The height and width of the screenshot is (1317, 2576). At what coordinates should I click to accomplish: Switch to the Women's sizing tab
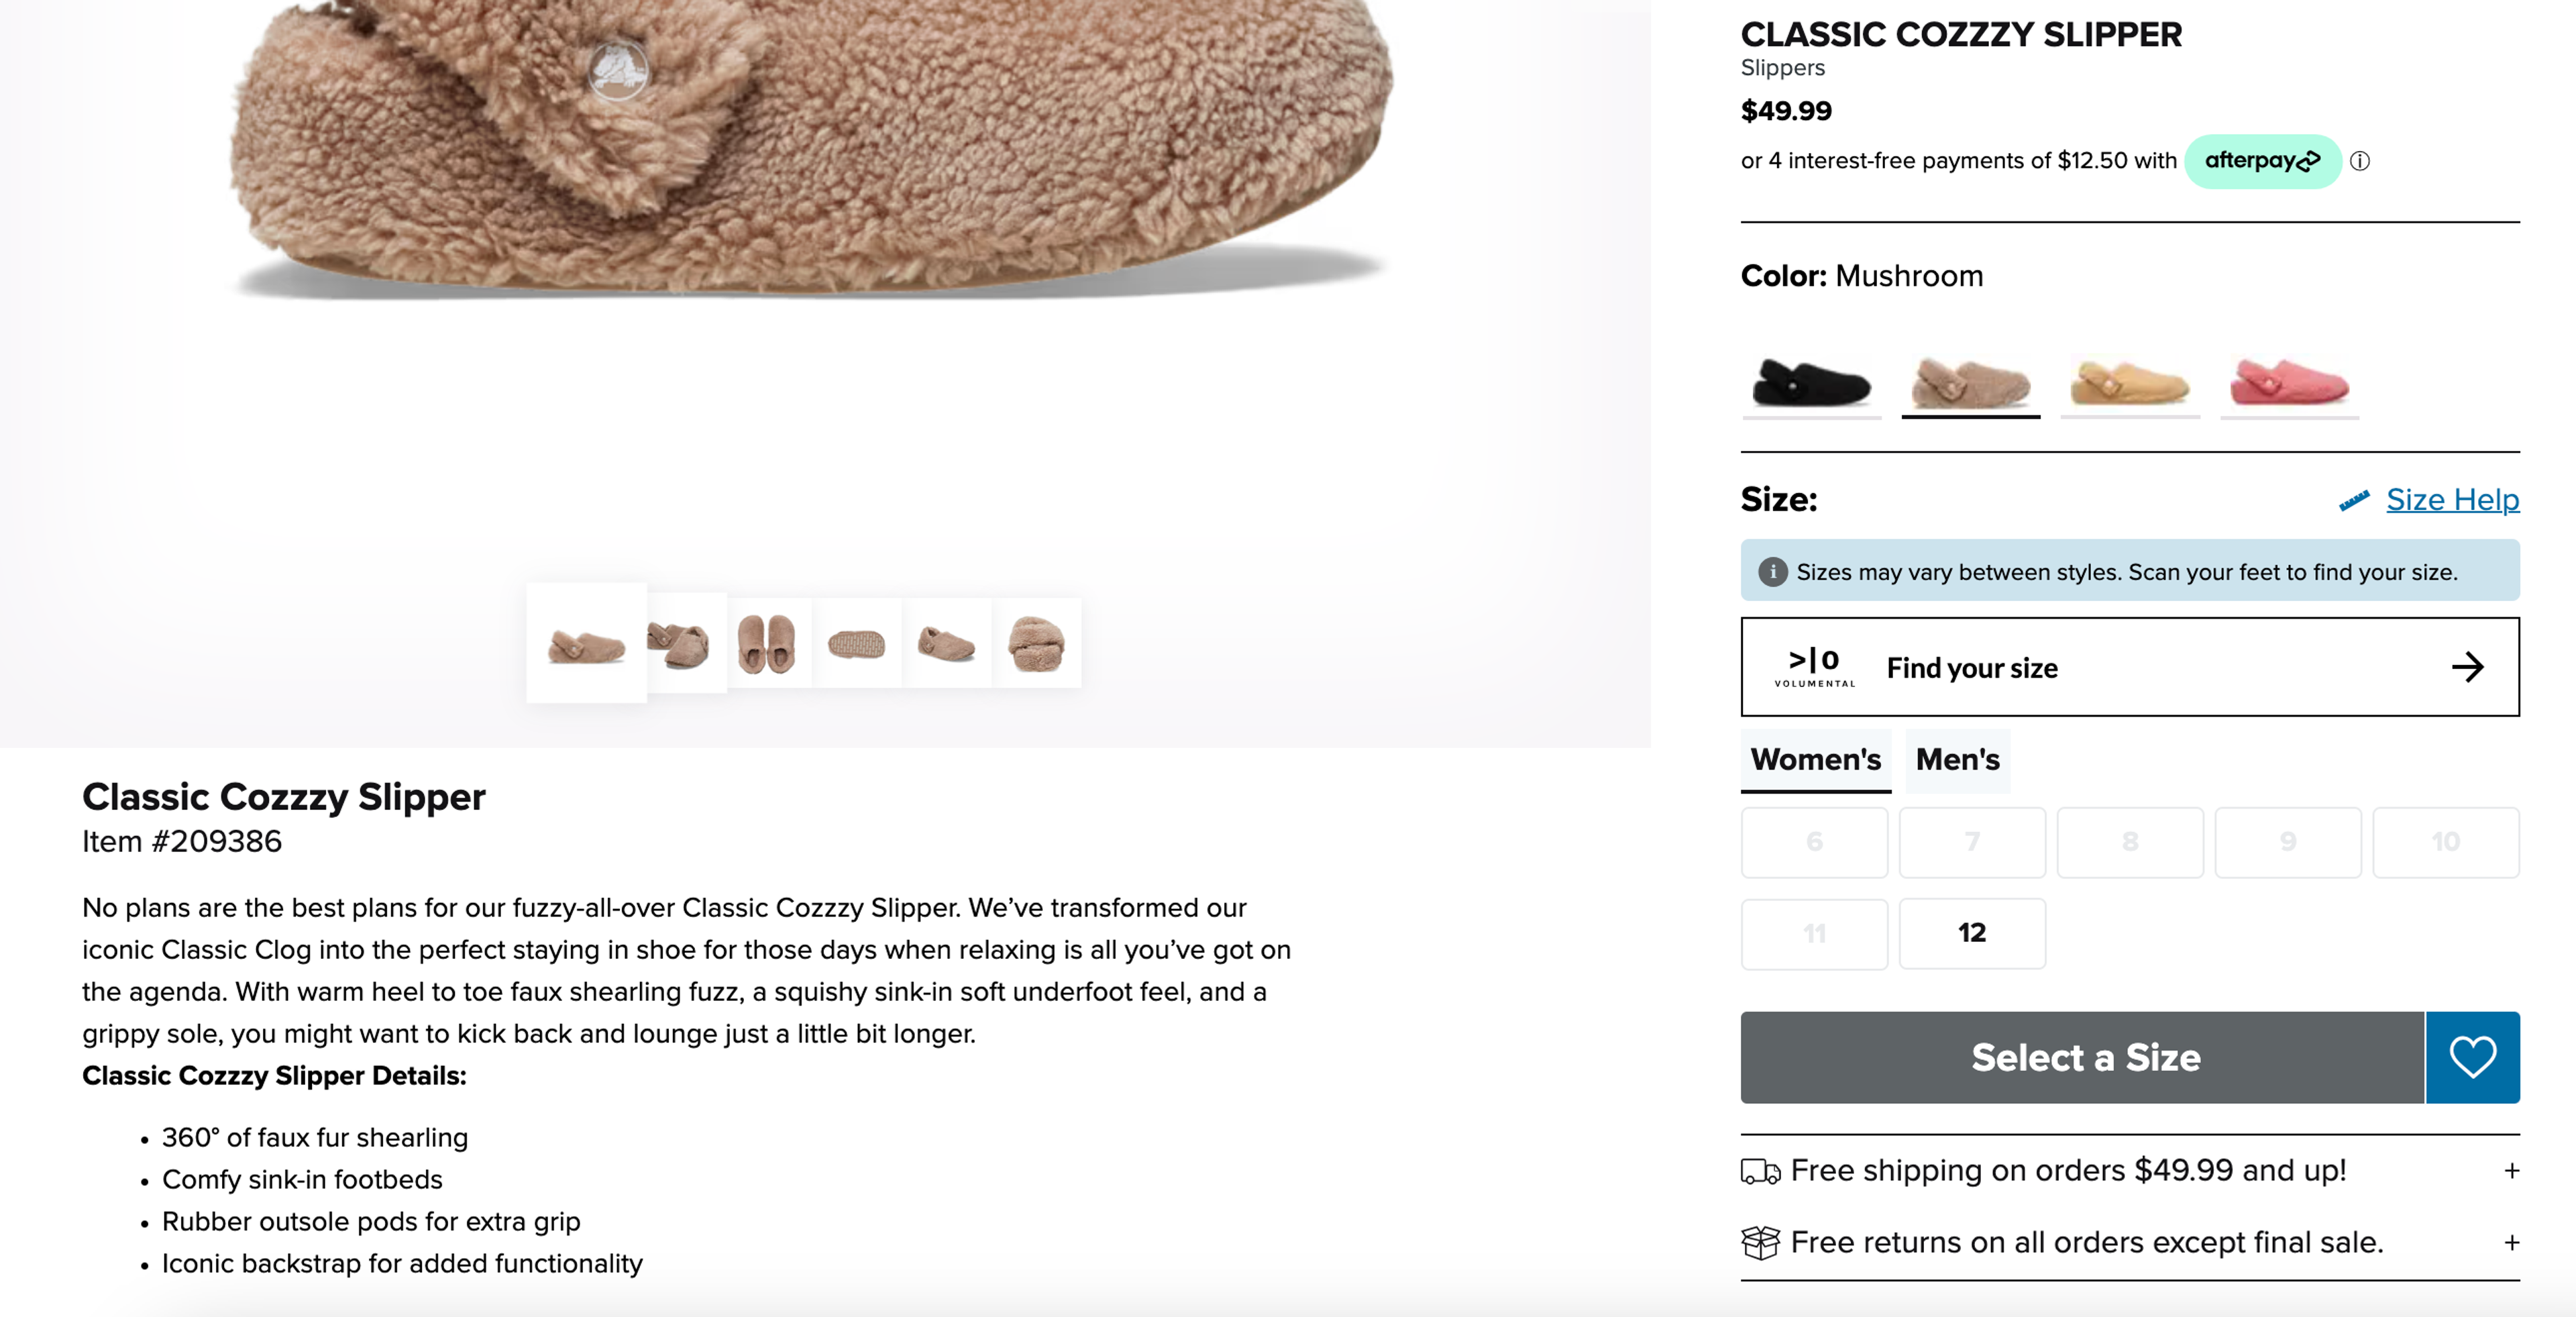[1815, 760]
